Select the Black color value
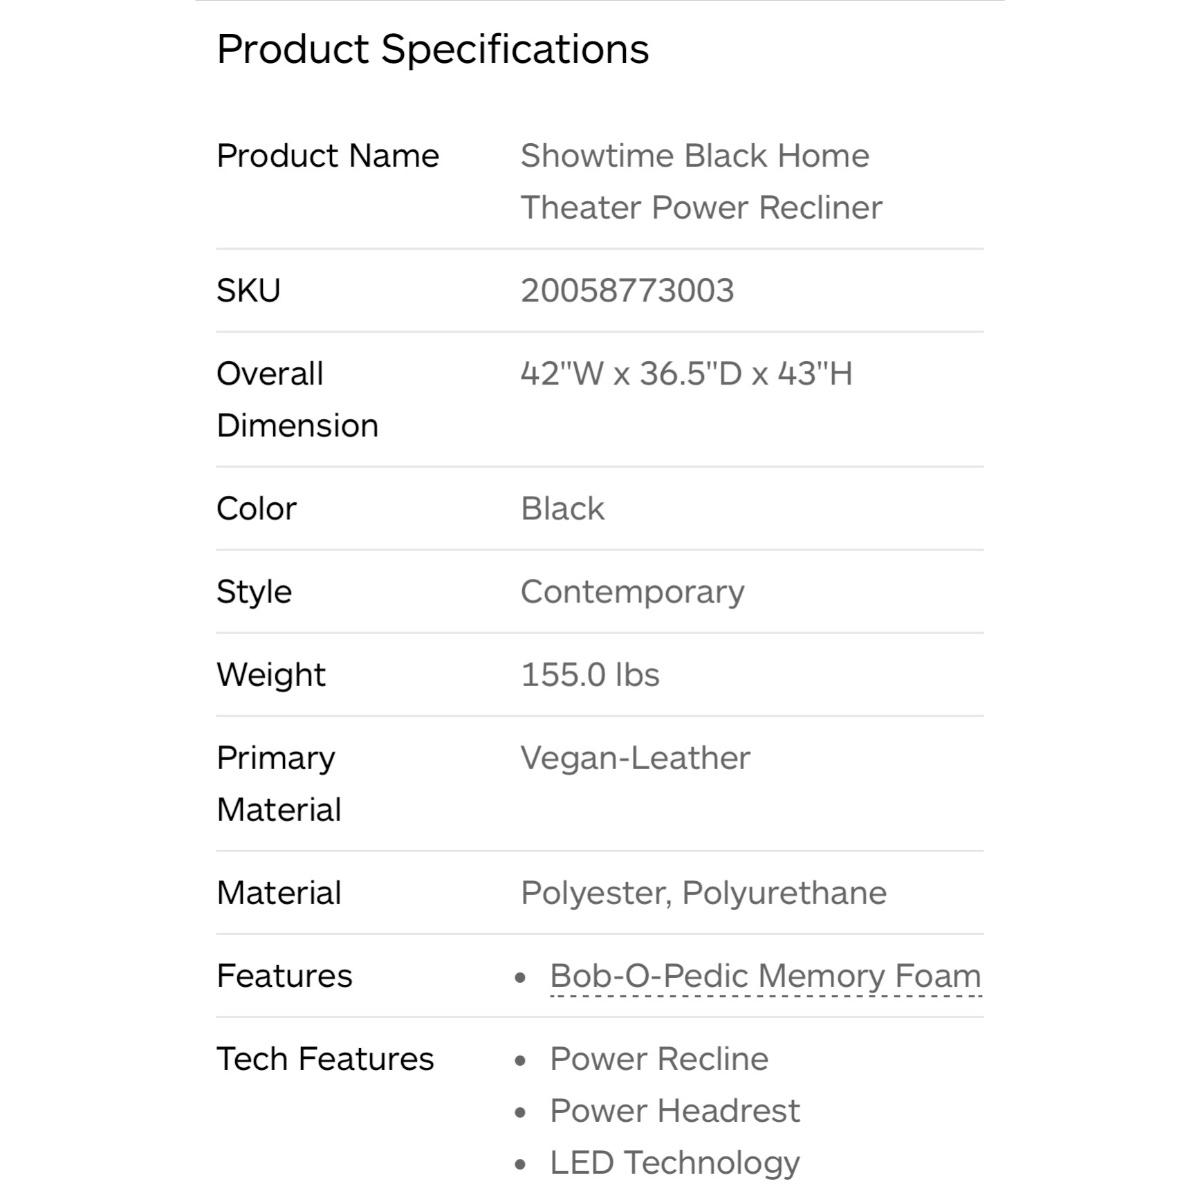The width and height of the screenshot is (1200, 1200). click(x=562, y=509)
